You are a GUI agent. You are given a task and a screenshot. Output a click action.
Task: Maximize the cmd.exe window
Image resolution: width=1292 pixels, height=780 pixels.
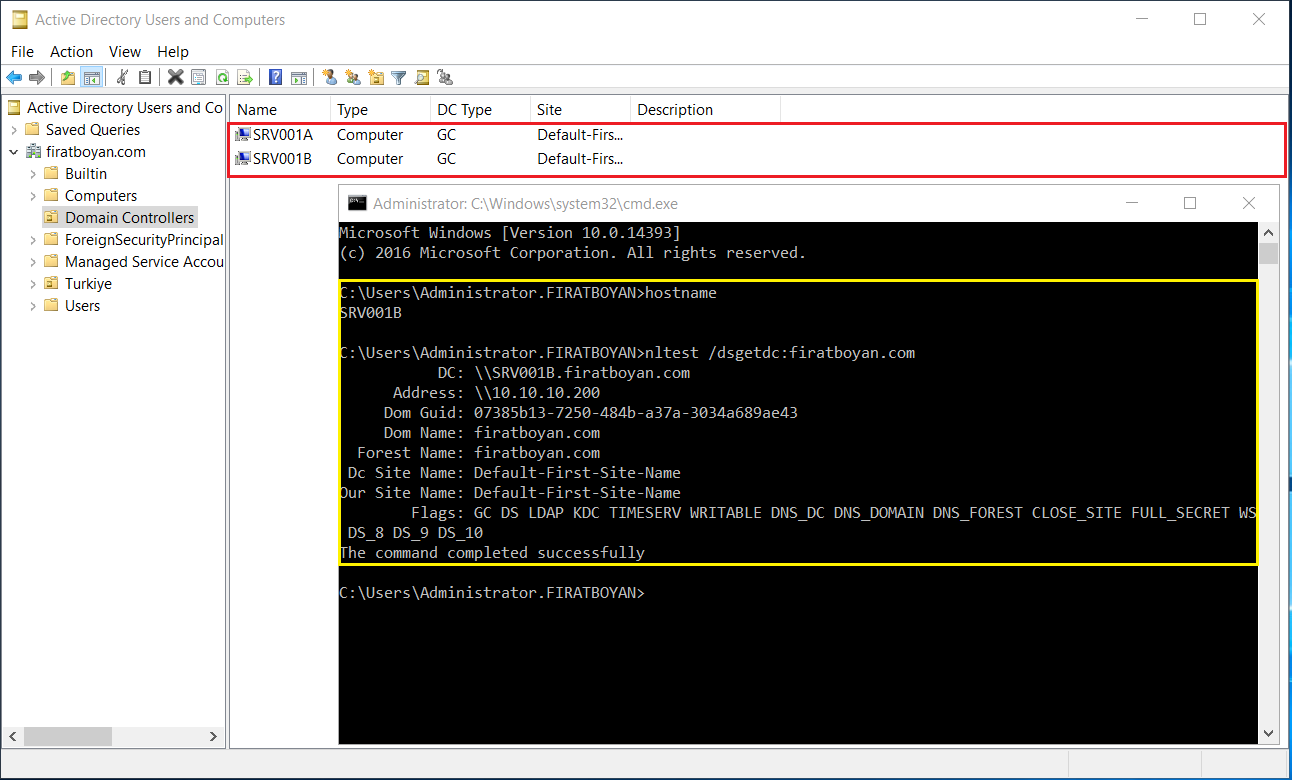(1190, 203)
